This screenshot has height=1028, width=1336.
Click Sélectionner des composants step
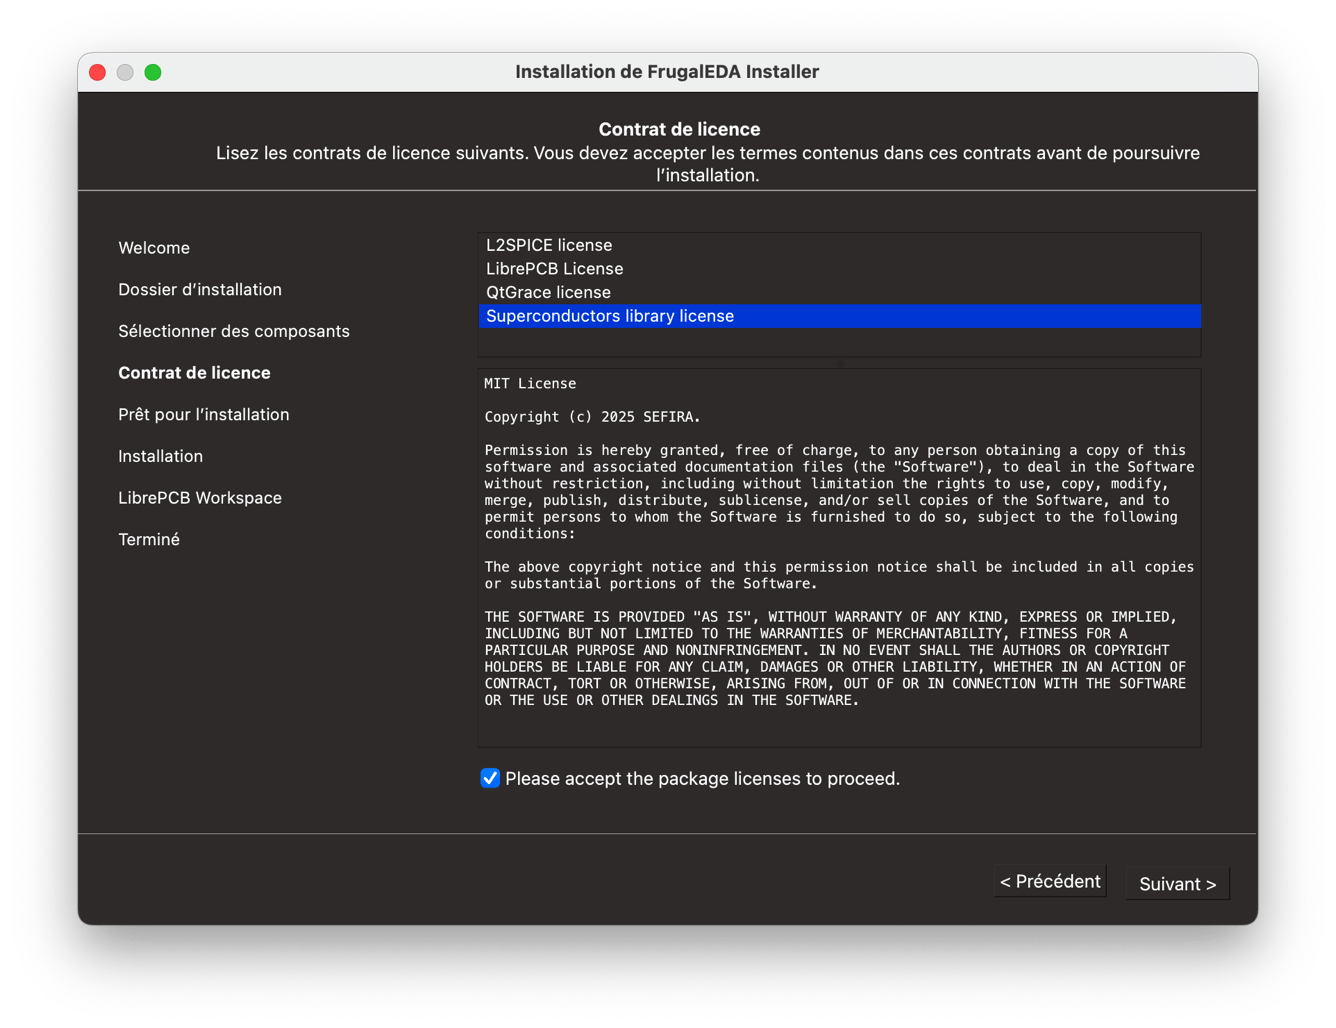click(234, 331)
